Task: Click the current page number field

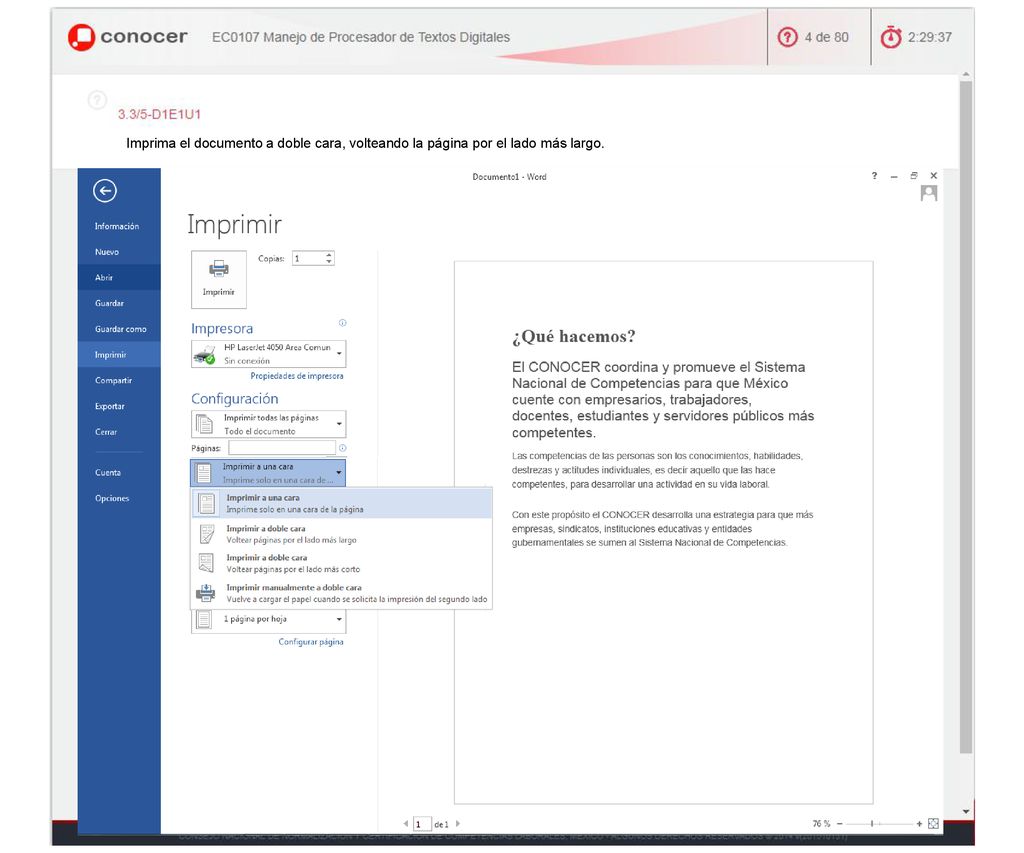Action: click(x=422, y=824)
